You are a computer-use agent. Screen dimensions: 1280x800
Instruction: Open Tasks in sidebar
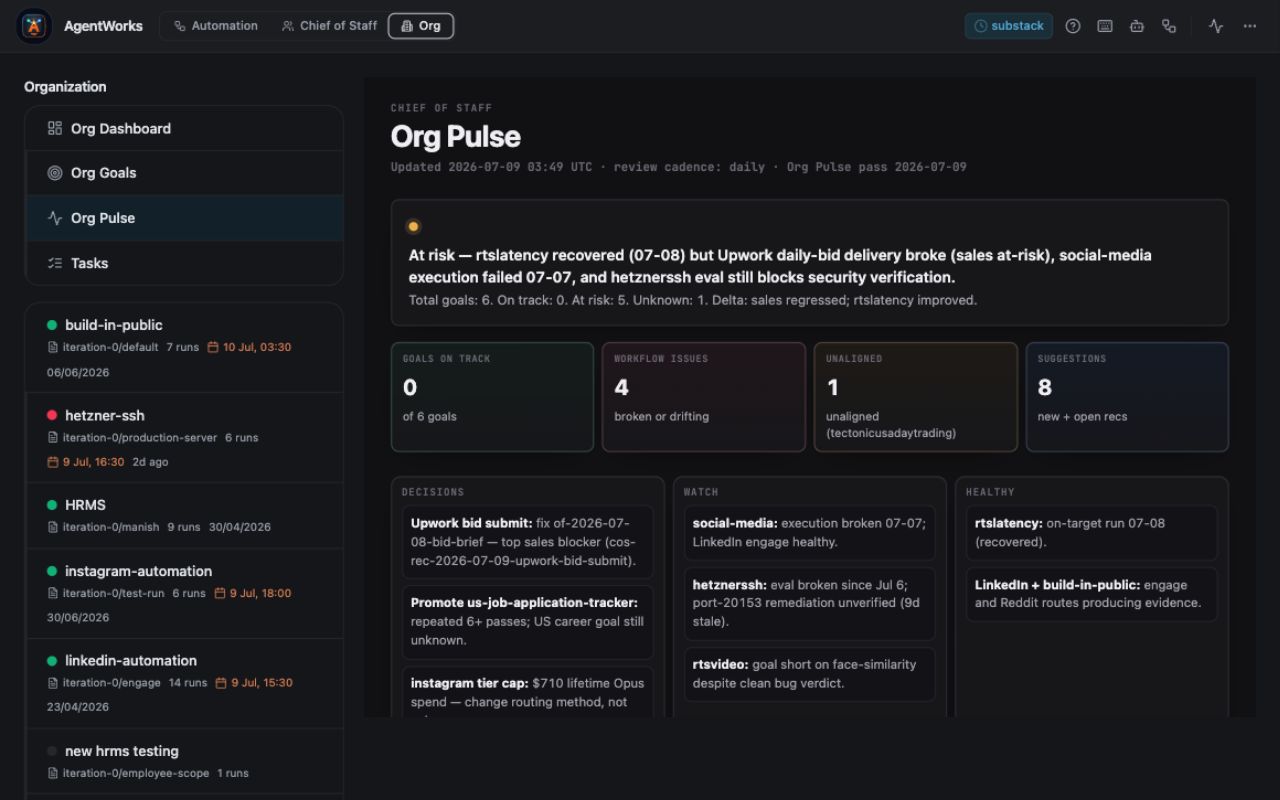tap(184, 263)
